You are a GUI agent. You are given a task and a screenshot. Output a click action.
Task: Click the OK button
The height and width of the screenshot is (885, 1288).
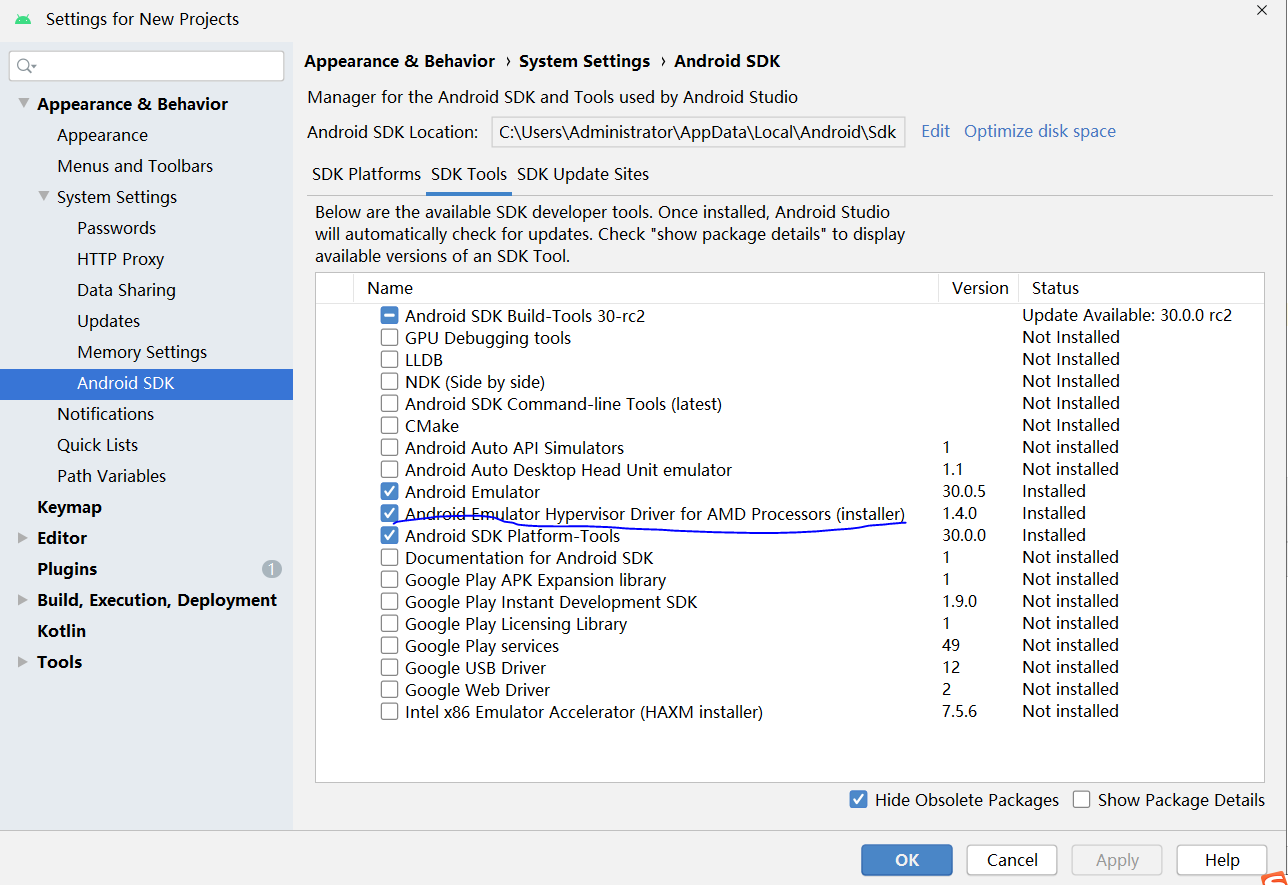click(907, 860)
